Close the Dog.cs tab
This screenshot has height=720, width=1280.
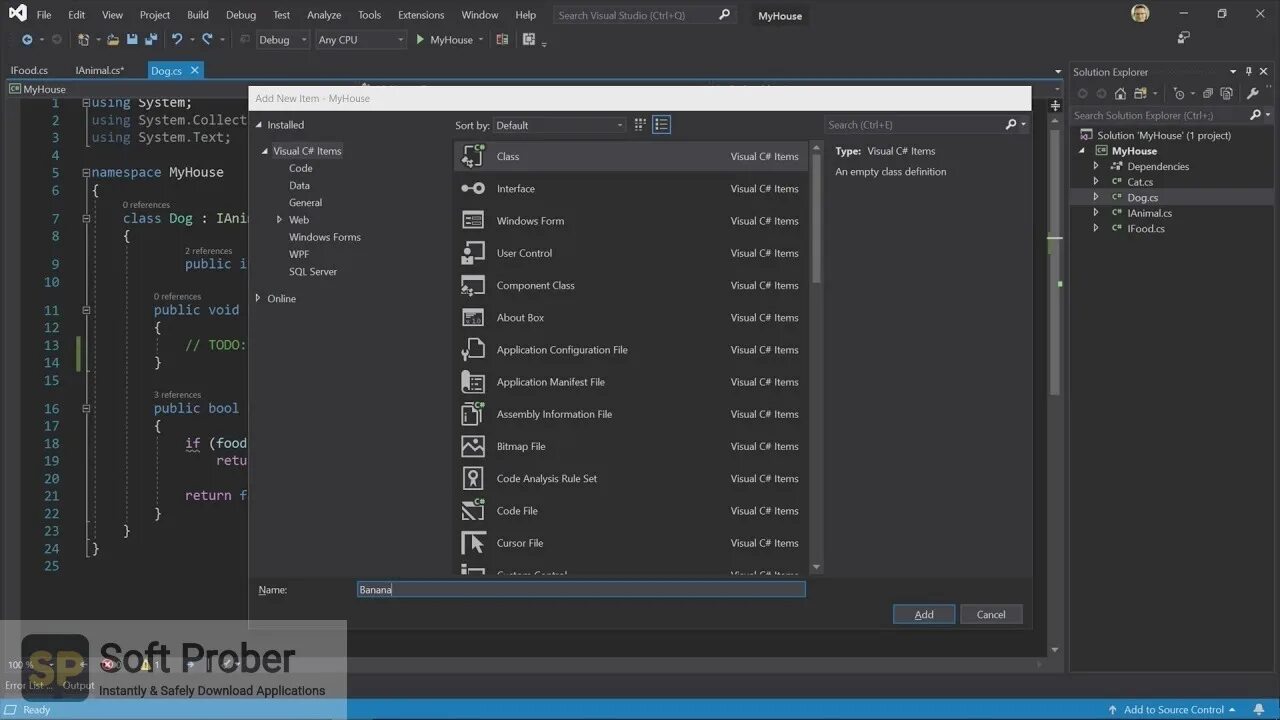(x=194, y=70)
